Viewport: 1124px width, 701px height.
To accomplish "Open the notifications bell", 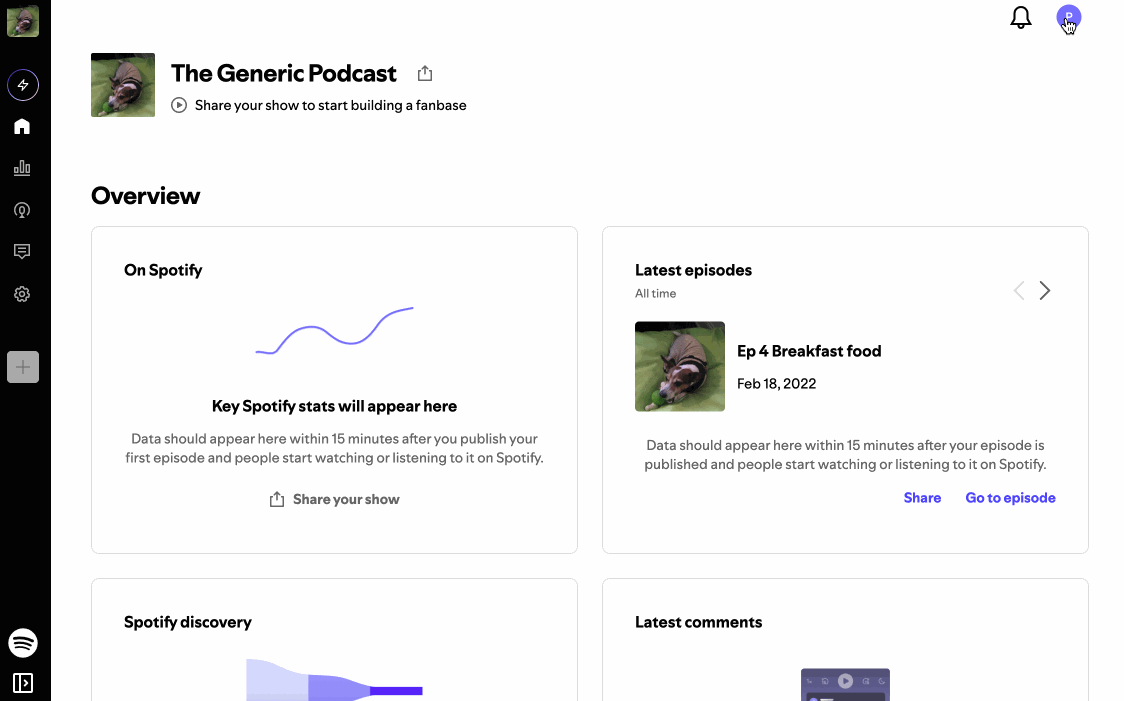I will (x=1021, y=18).
